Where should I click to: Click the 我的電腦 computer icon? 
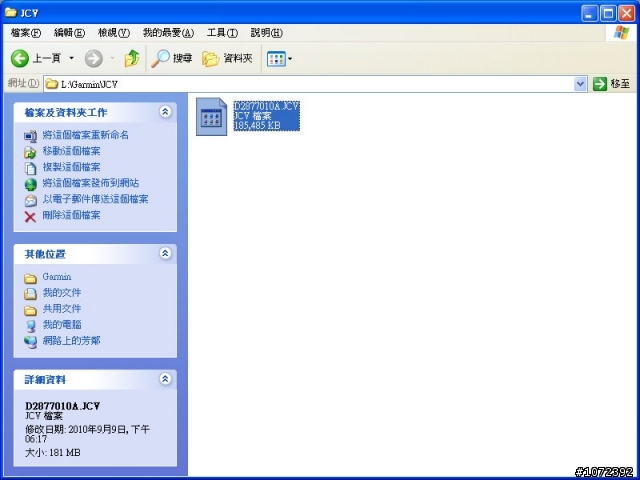(x=30, y=326)
